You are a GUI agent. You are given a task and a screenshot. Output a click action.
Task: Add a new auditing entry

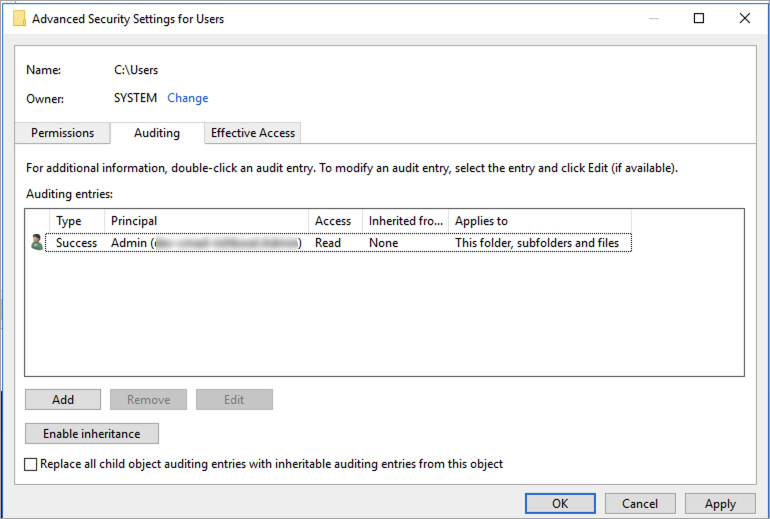(x=63, y=399)
